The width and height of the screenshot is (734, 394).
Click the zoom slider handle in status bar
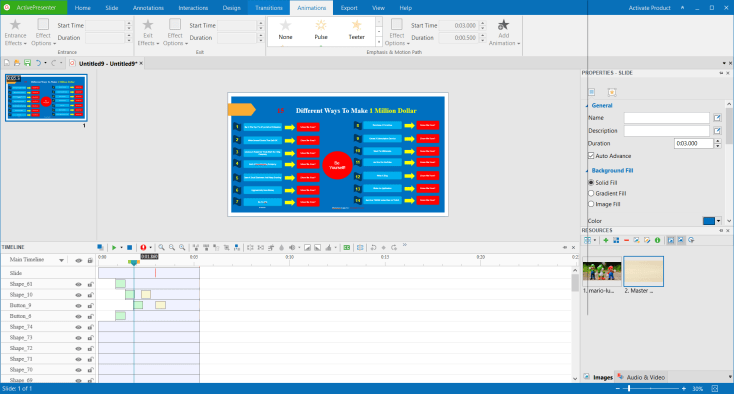point(629,388)
